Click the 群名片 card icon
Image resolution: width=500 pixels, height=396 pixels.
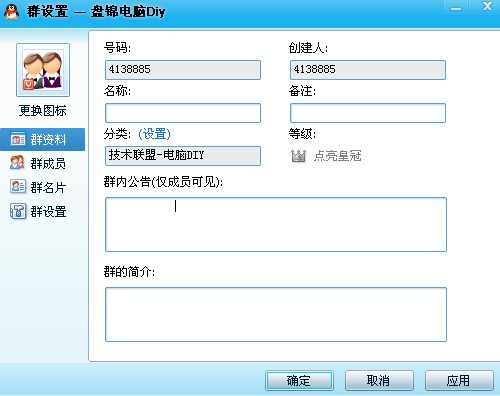(x=18, y=187)
